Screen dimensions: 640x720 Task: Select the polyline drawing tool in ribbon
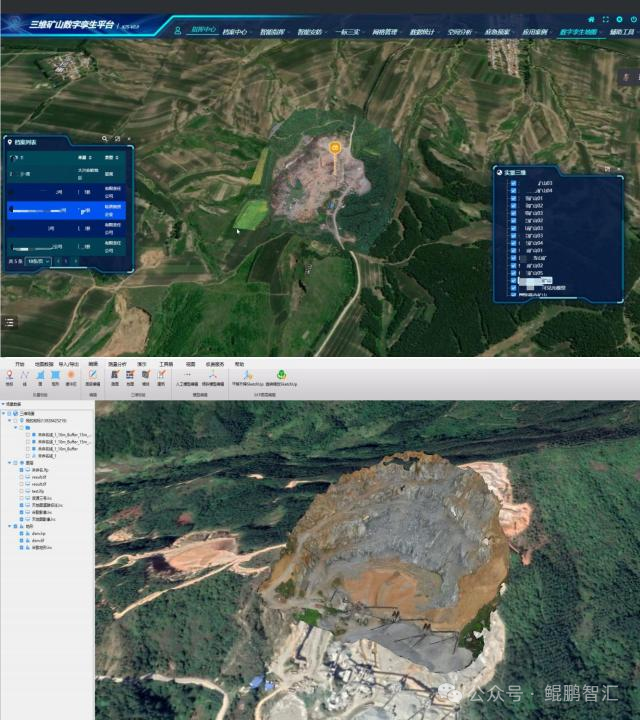click(25, 376)
